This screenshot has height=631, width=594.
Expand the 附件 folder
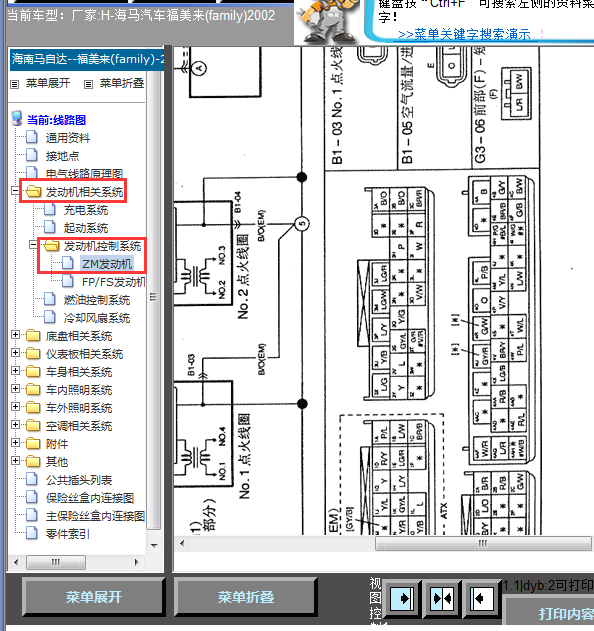pos(15,442)
